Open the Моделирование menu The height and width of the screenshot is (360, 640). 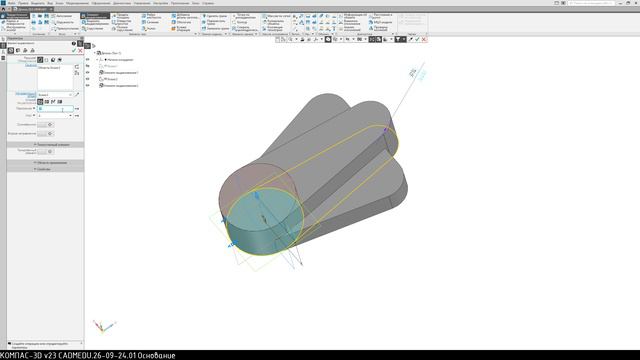[78, 3]
